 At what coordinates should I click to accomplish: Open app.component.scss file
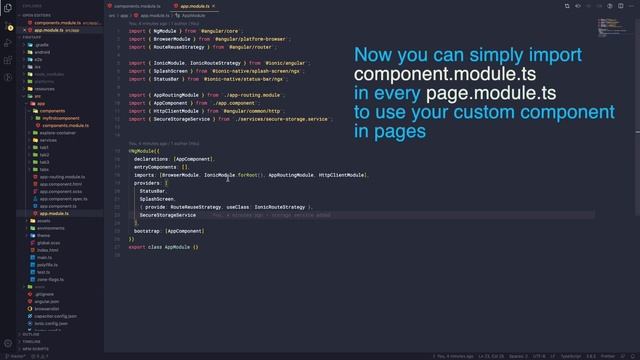coord(60,192)
